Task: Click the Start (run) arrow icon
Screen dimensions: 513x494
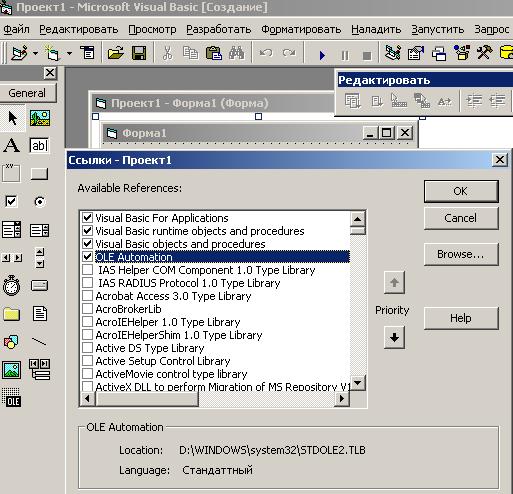Action: tap(322, 55)
